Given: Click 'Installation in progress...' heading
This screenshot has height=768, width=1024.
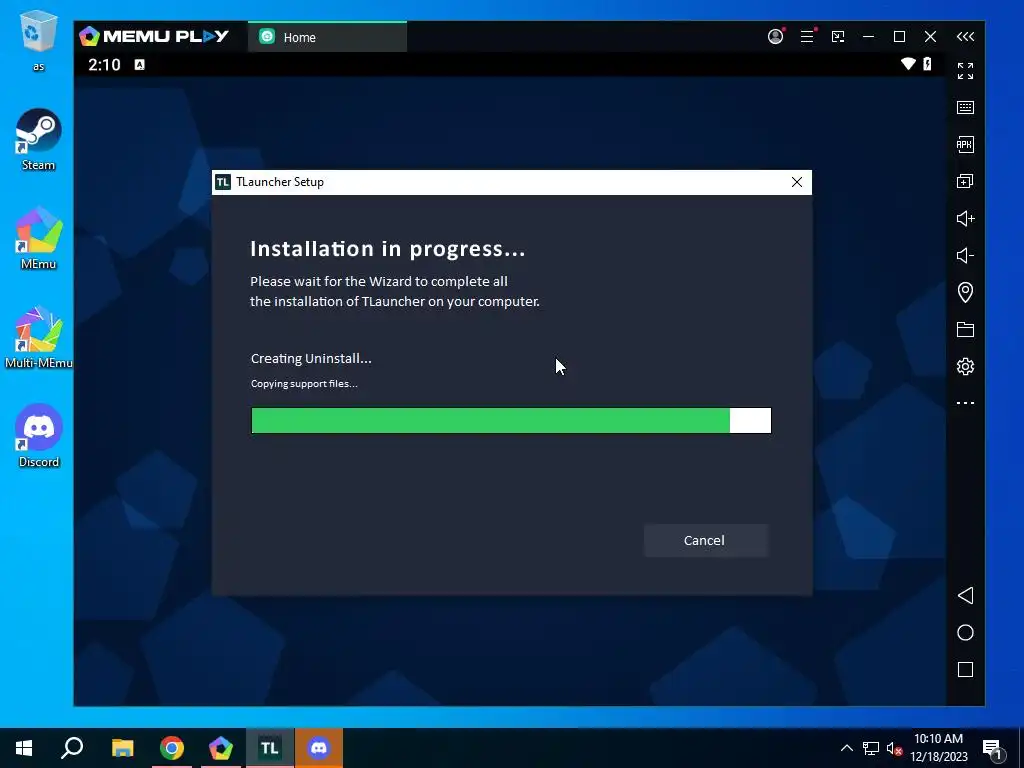Looking at the screenshot, I should pyautogui.click(x=388, y=249).
